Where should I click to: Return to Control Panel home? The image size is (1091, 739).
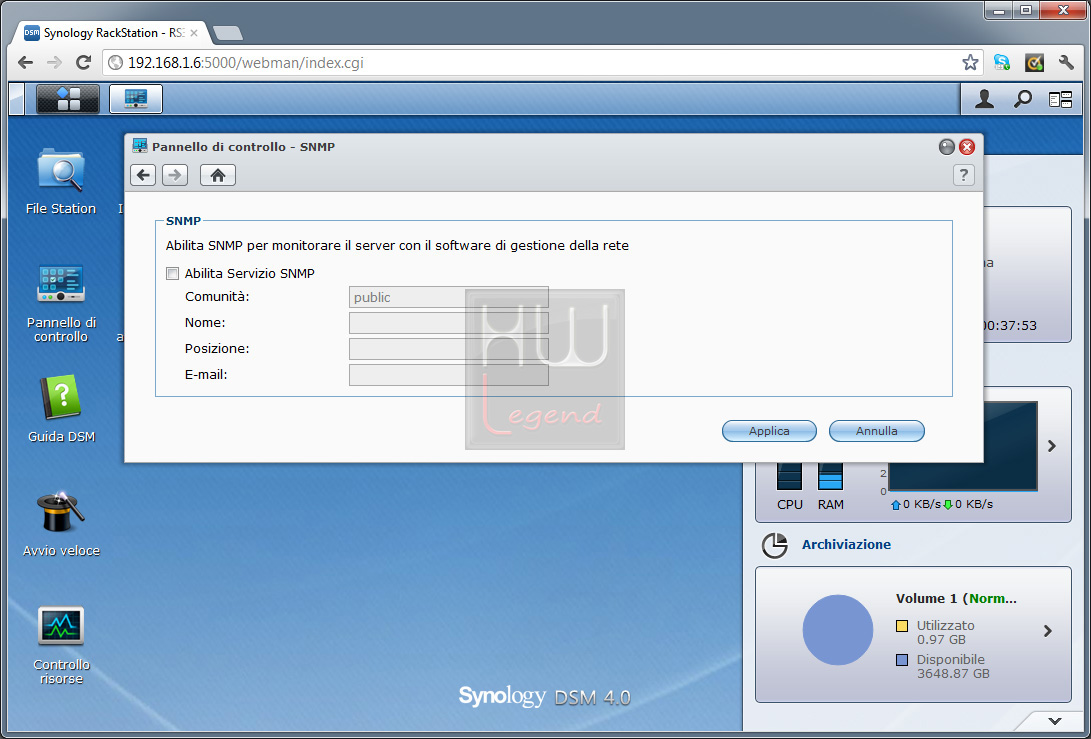tap(218, 175)
